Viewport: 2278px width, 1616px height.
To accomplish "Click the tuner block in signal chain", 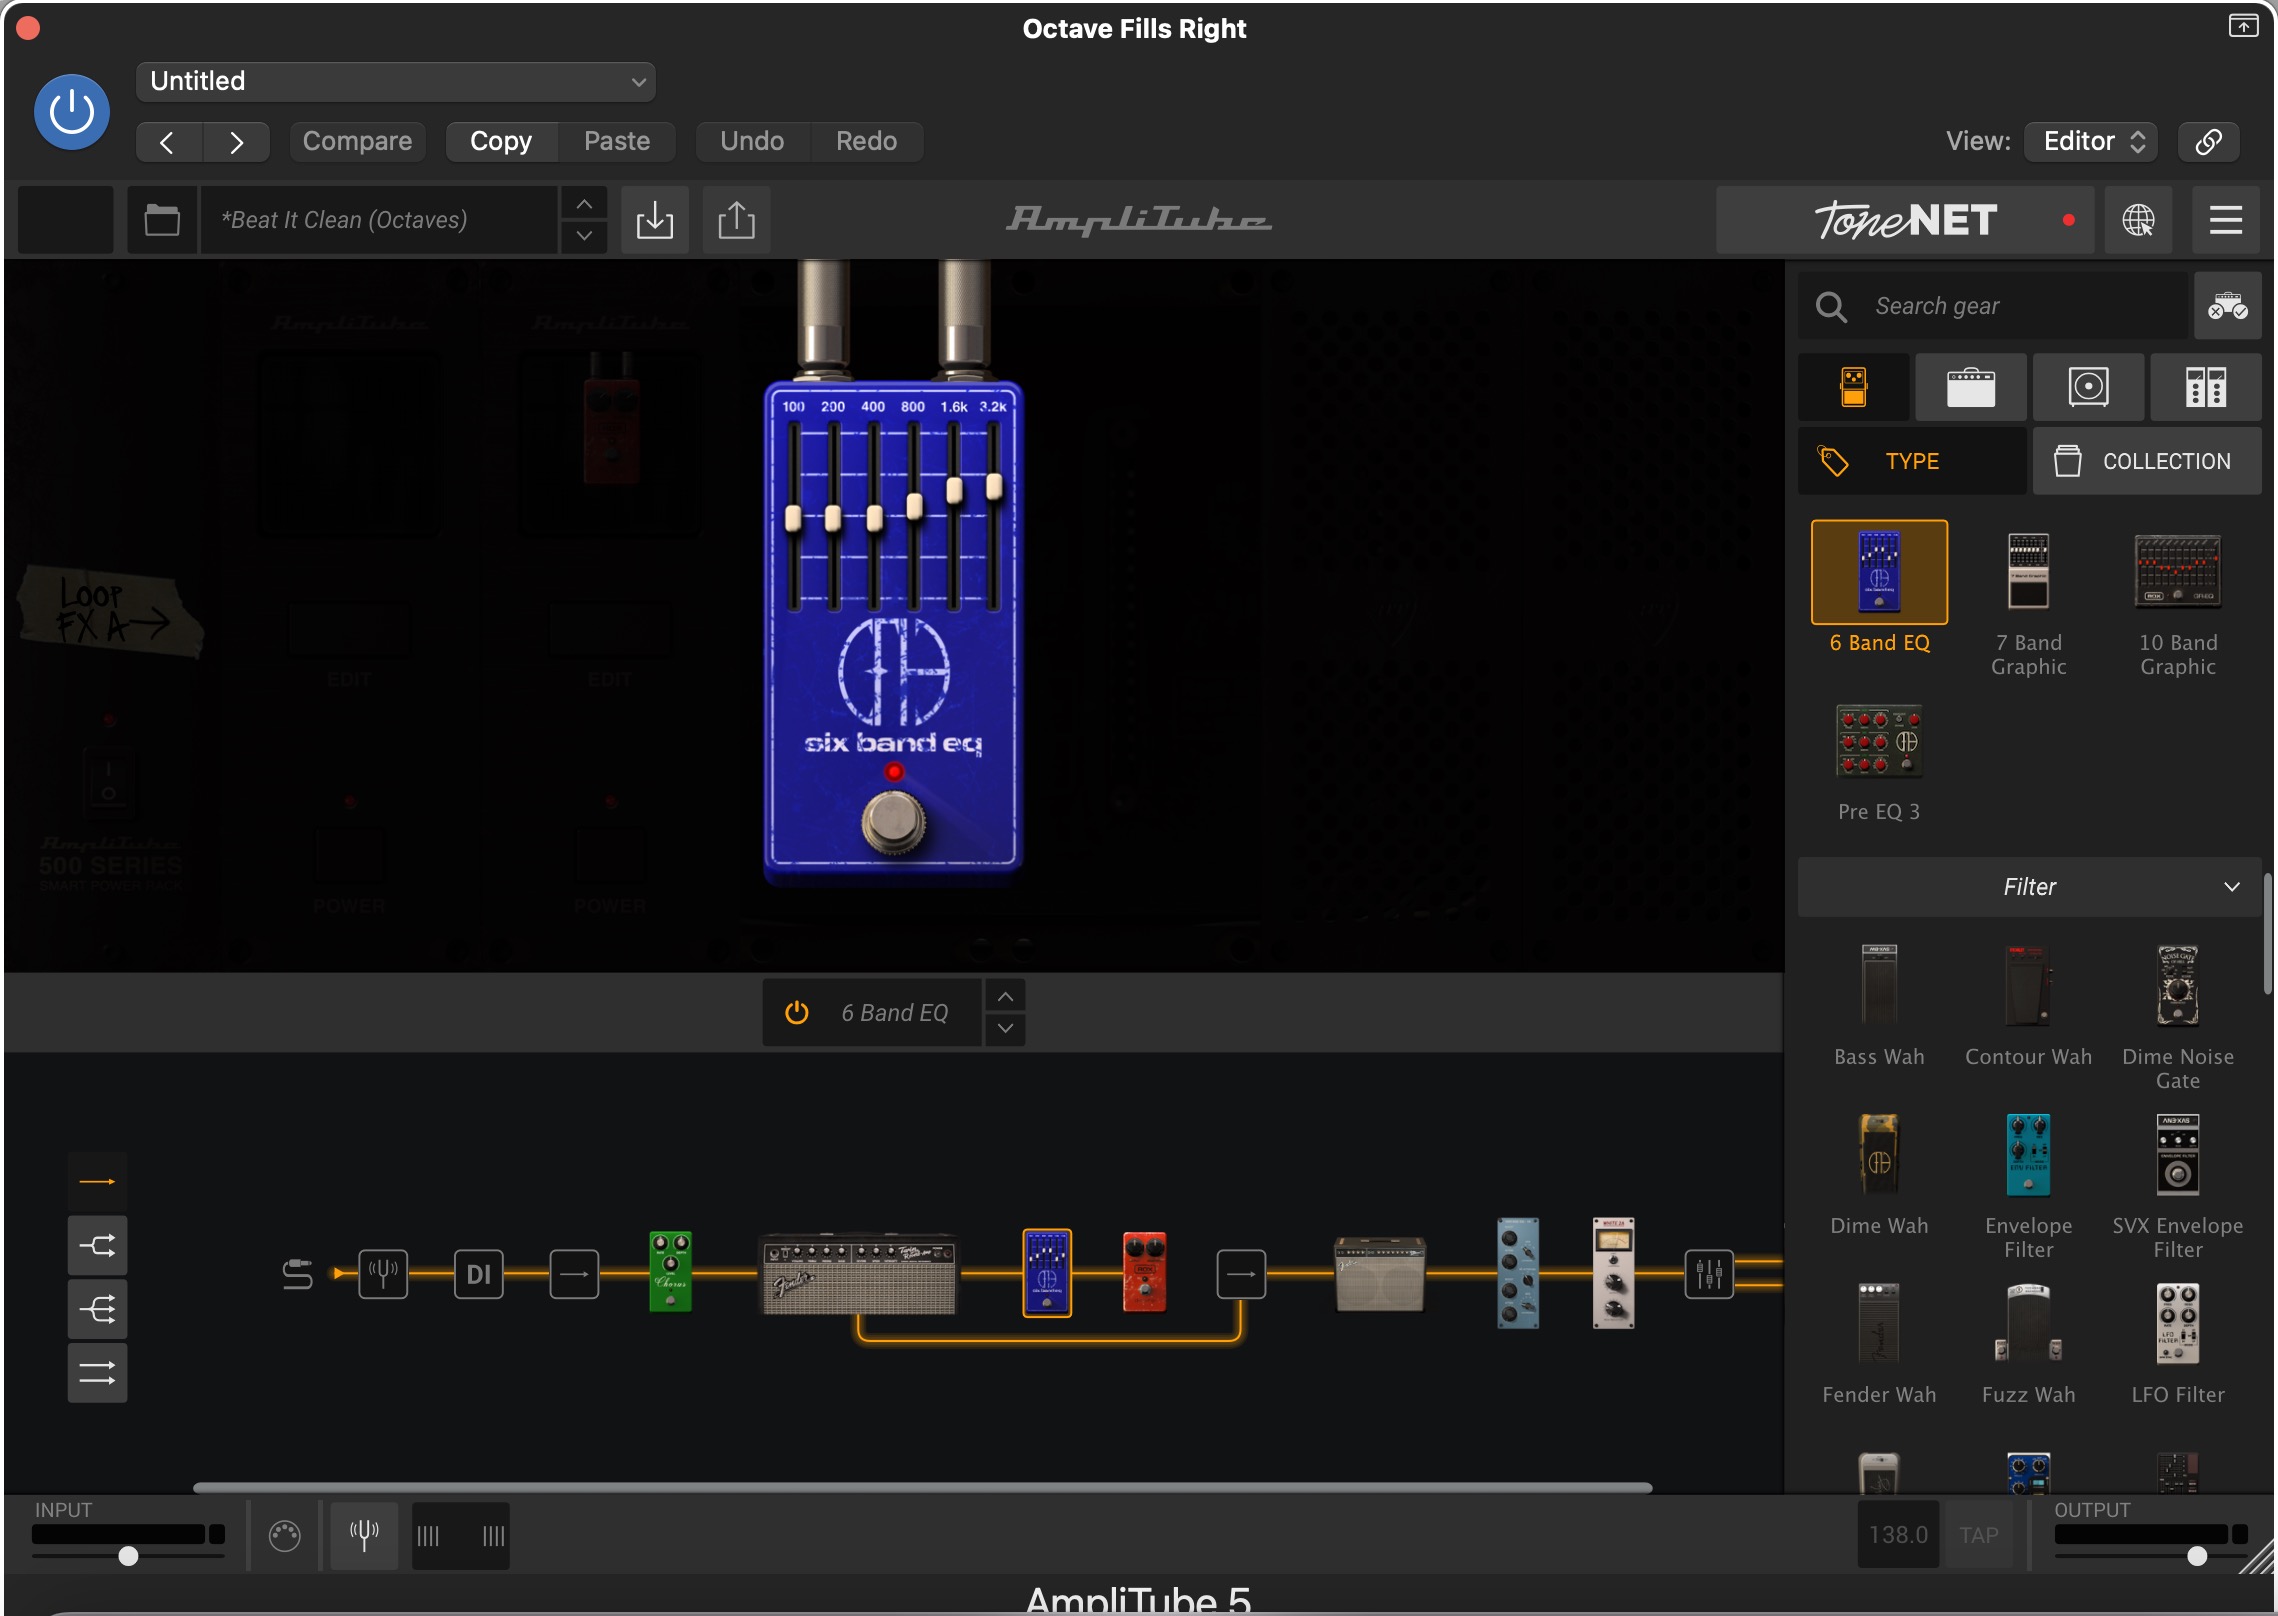I will click(383, 1274).
